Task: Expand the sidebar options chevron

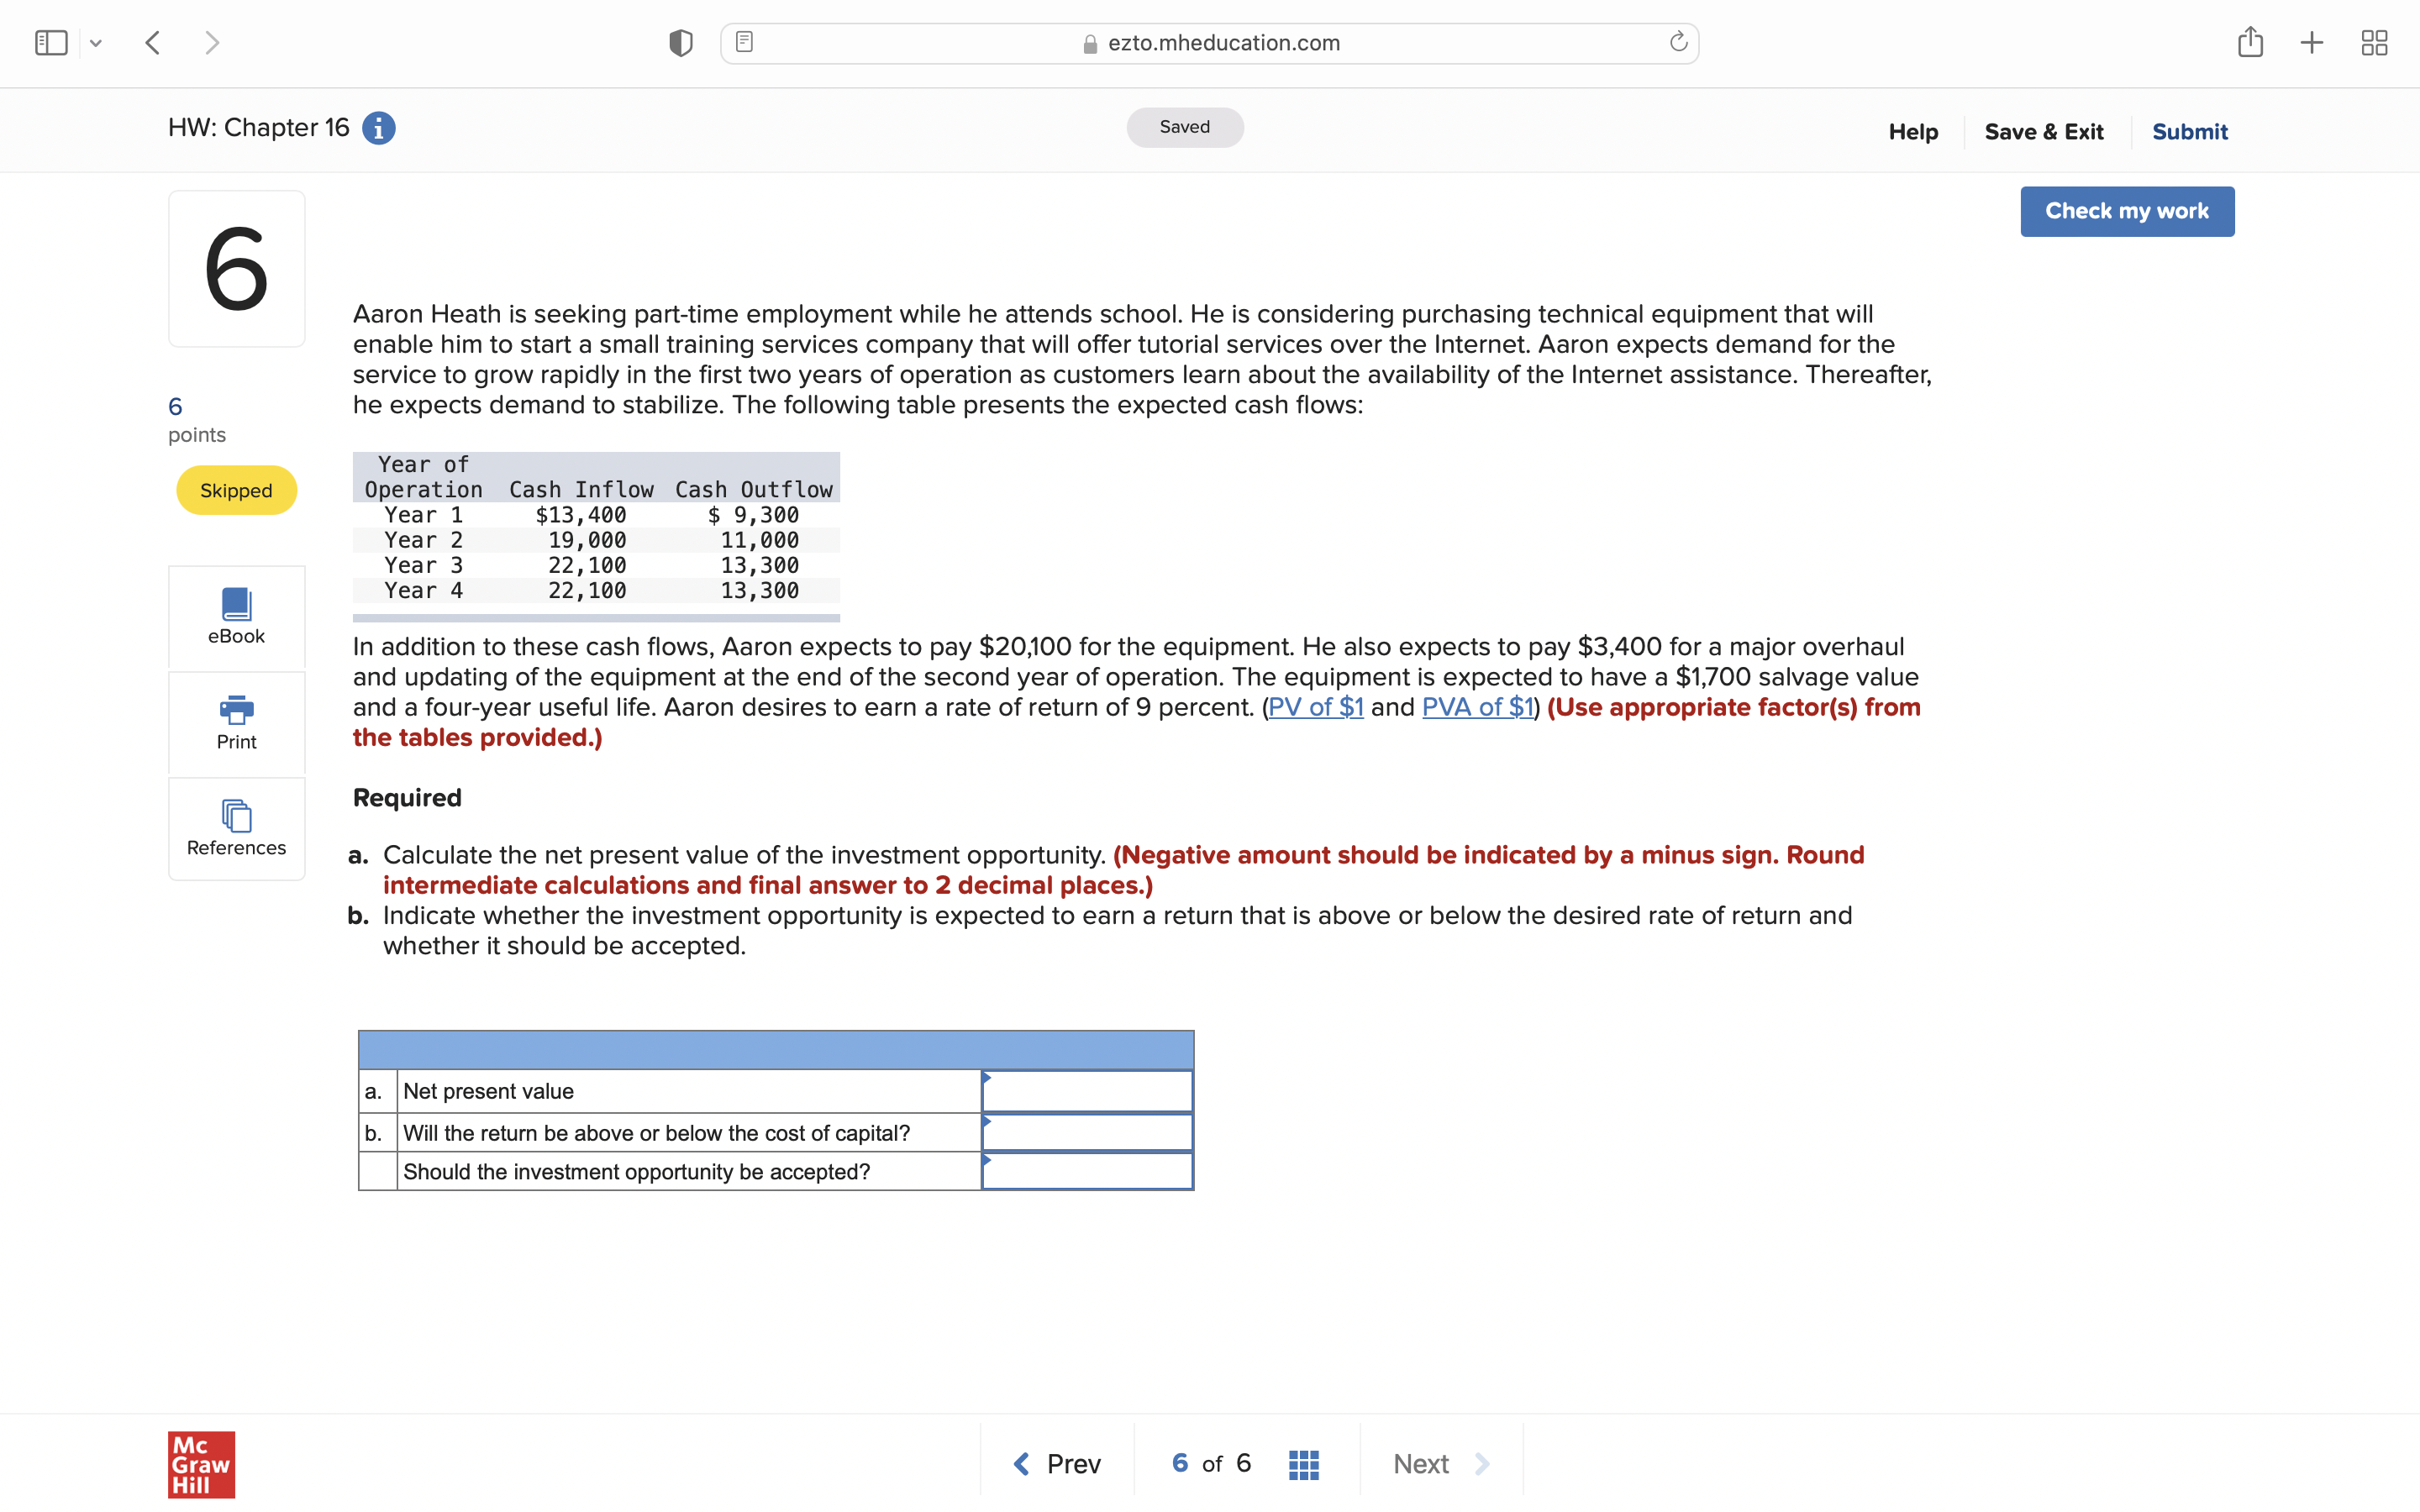Action: [96, 43]
